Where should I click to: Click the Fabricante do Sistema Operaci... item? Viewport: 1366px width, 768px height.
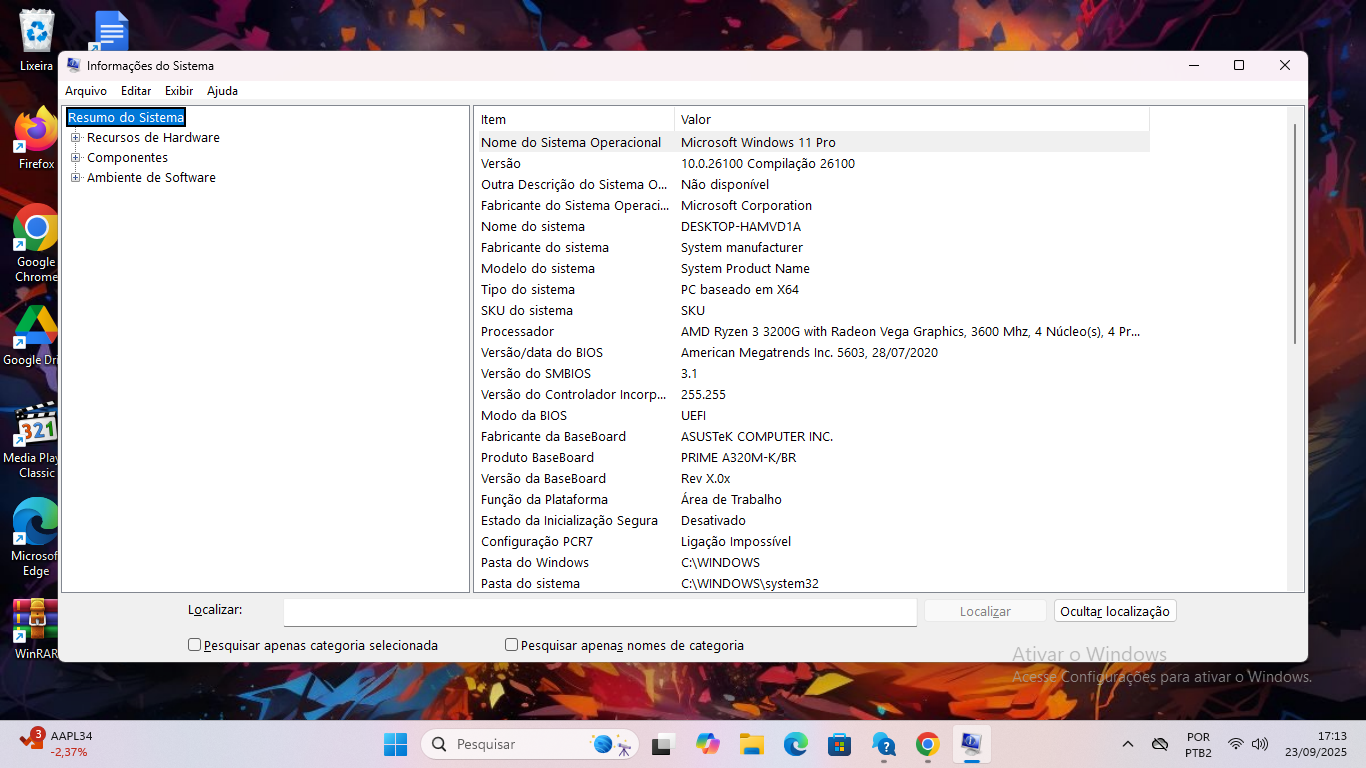pyautogui.click(x=575, y=206)
